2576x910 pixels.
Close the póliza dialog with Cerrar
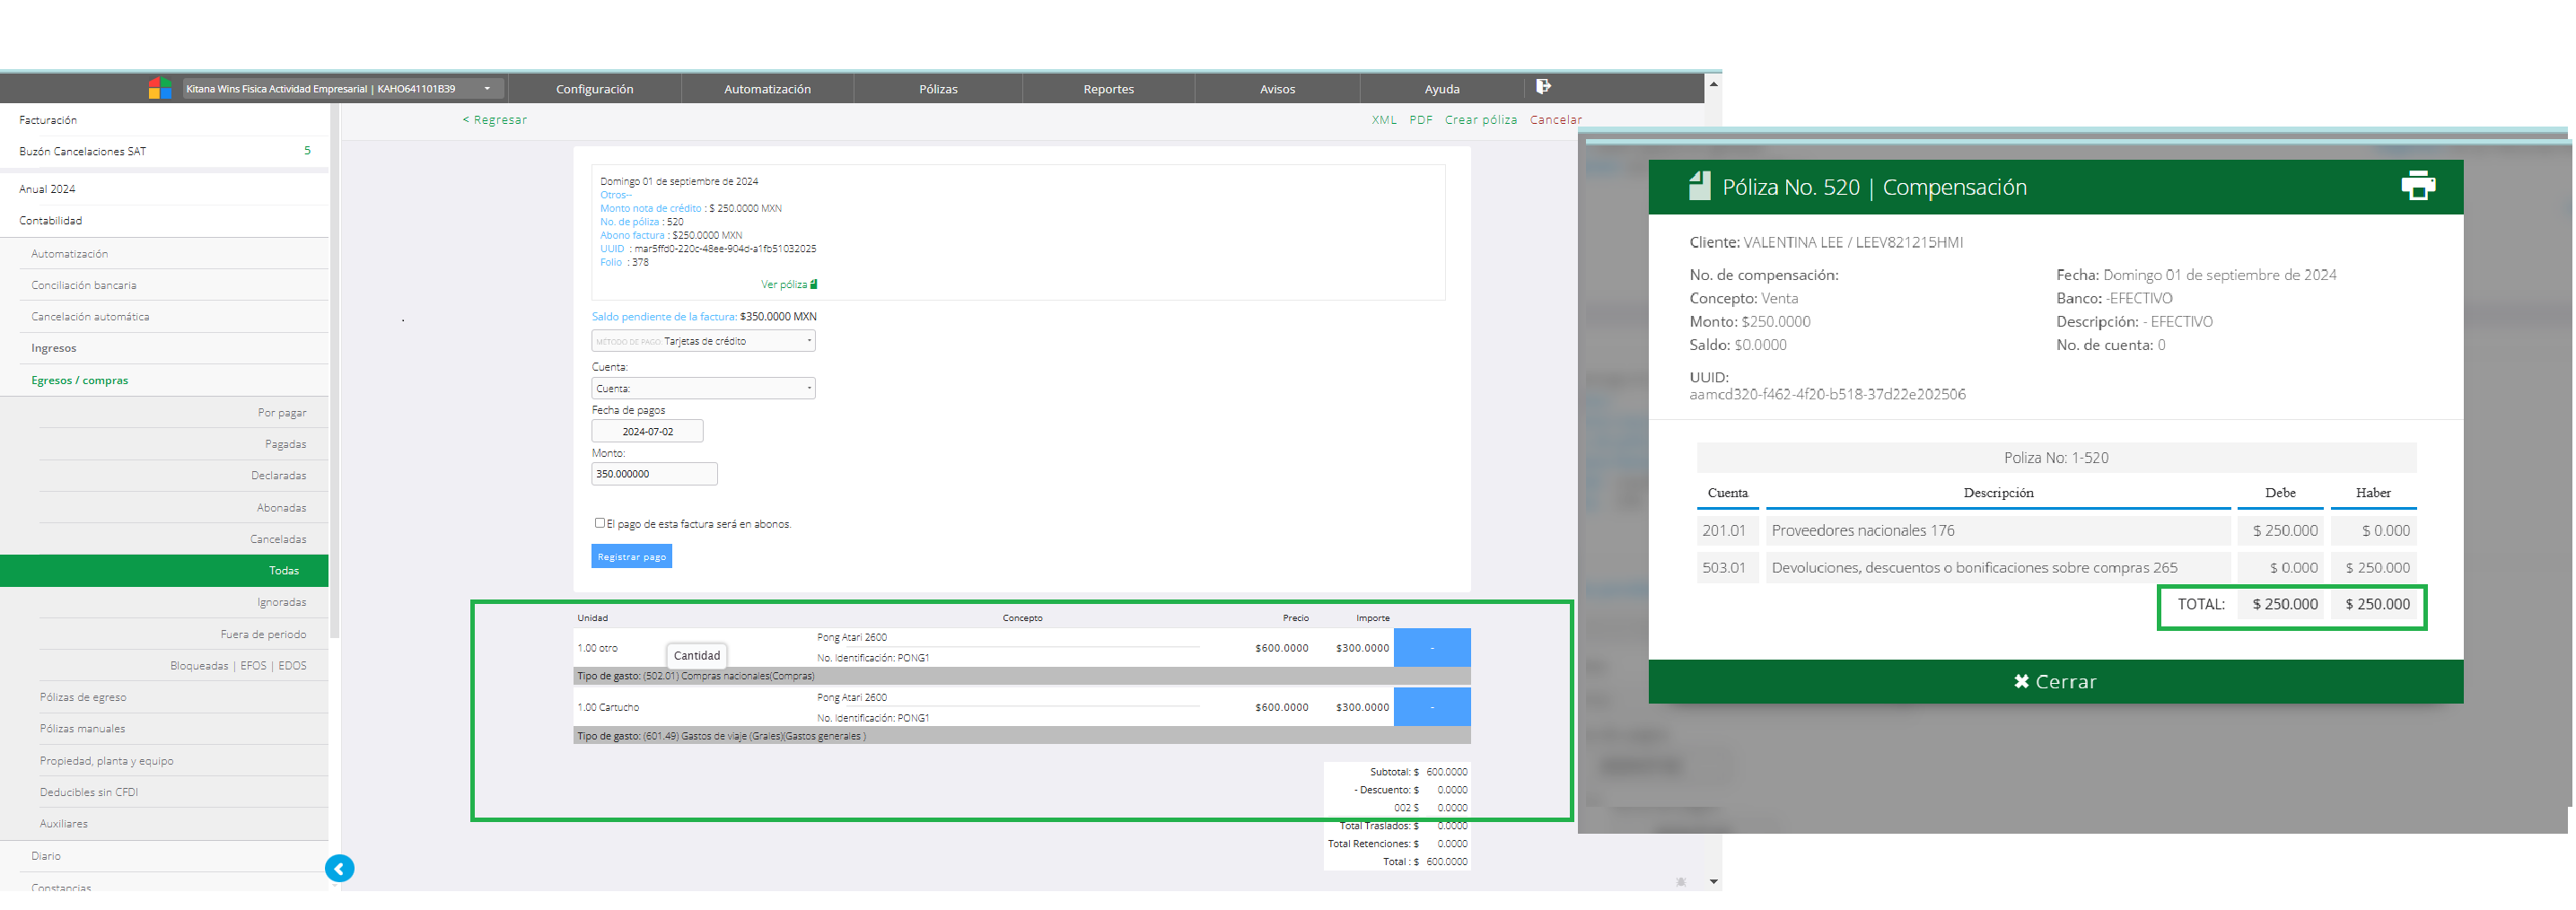click(x=2054, y=681)
